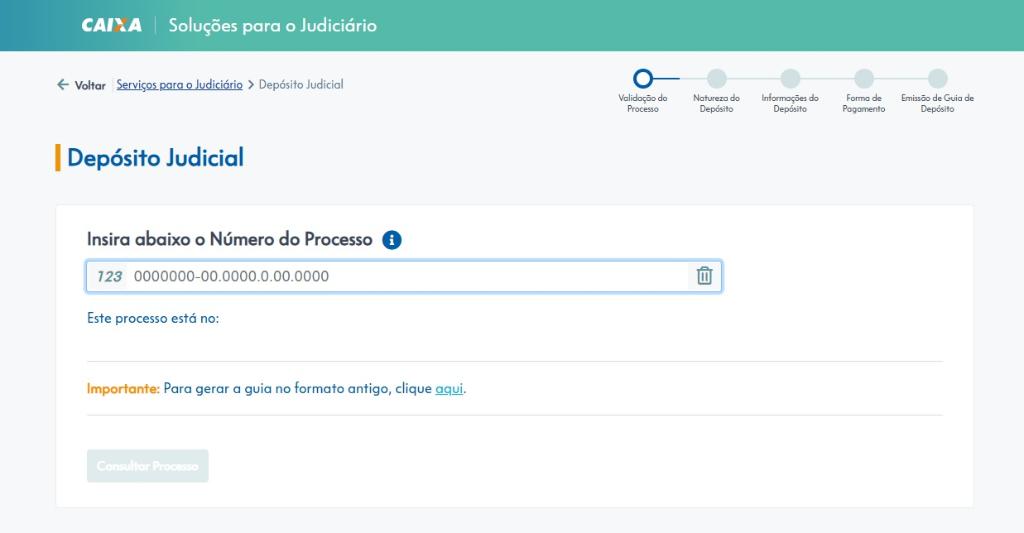This screenshot has width=1024, height=533.
Task: Select the Validação do Processo step circle
Action: click(x=643, y=78)
